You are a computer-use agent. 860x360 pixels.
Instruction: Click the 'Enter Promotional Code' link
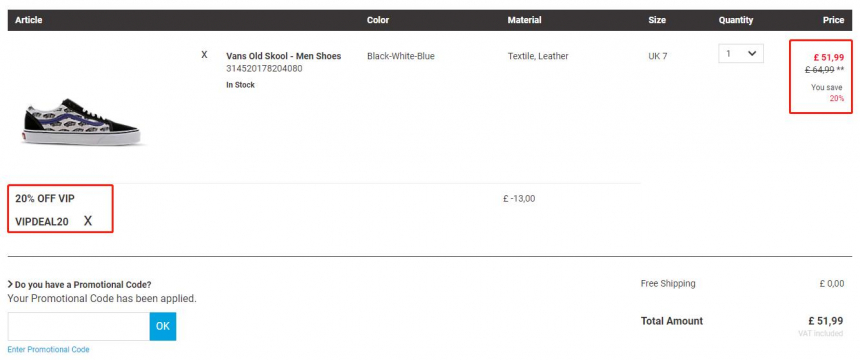pyautogui.click(x=48, y=350)
